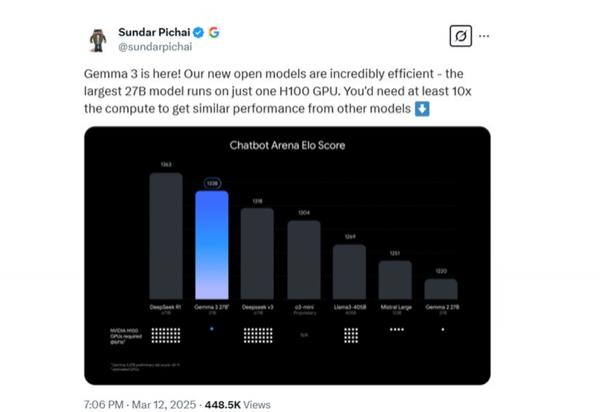600x412 pixels.
Task: Click the Mistral Large bar in chart
Action: coord(395,281)
